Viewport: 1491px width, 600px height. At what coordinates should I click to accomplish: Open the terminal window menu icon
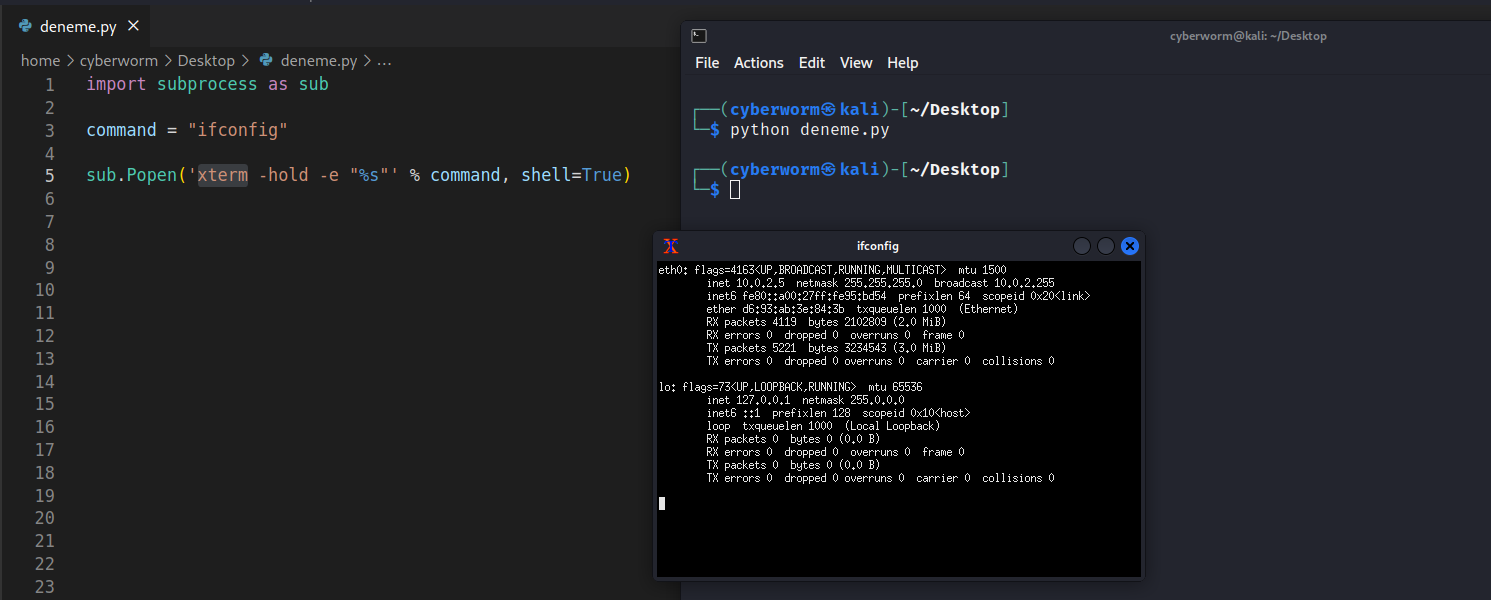[x=699, y=36]
